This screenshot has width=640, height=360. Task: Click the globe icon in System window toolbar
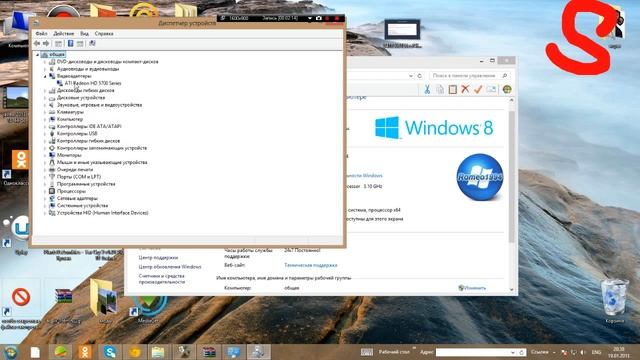pyautogui.click(x=507, y=89)
